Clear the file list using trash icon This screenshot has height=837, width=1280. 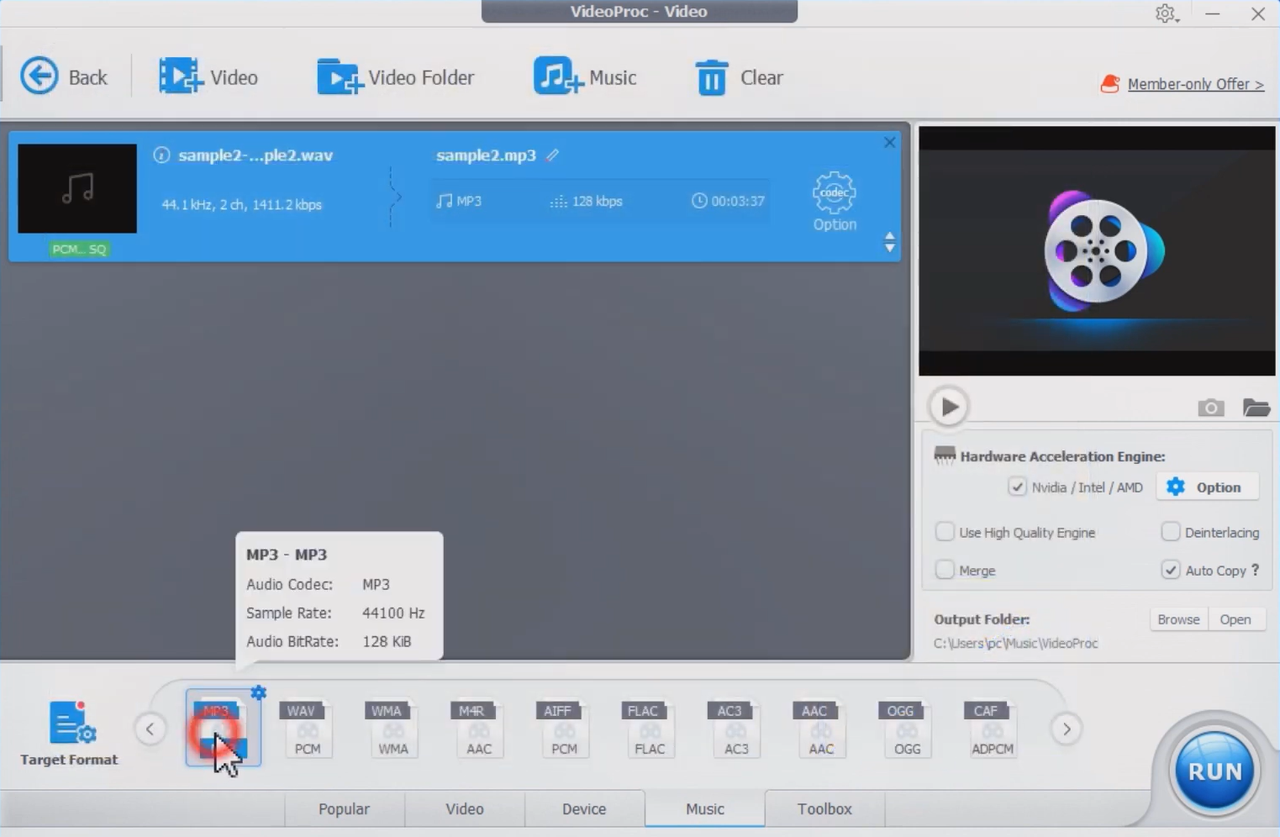coord(711,77)
